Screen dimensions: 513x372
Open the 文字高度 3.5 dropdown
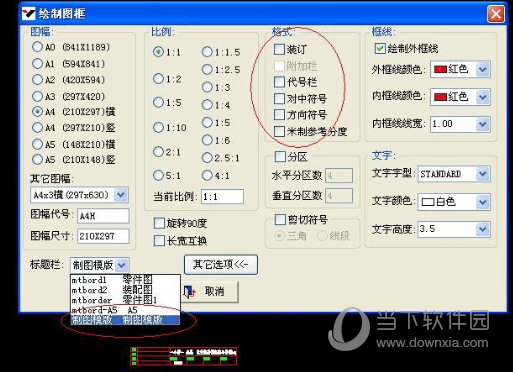(483, 229)
